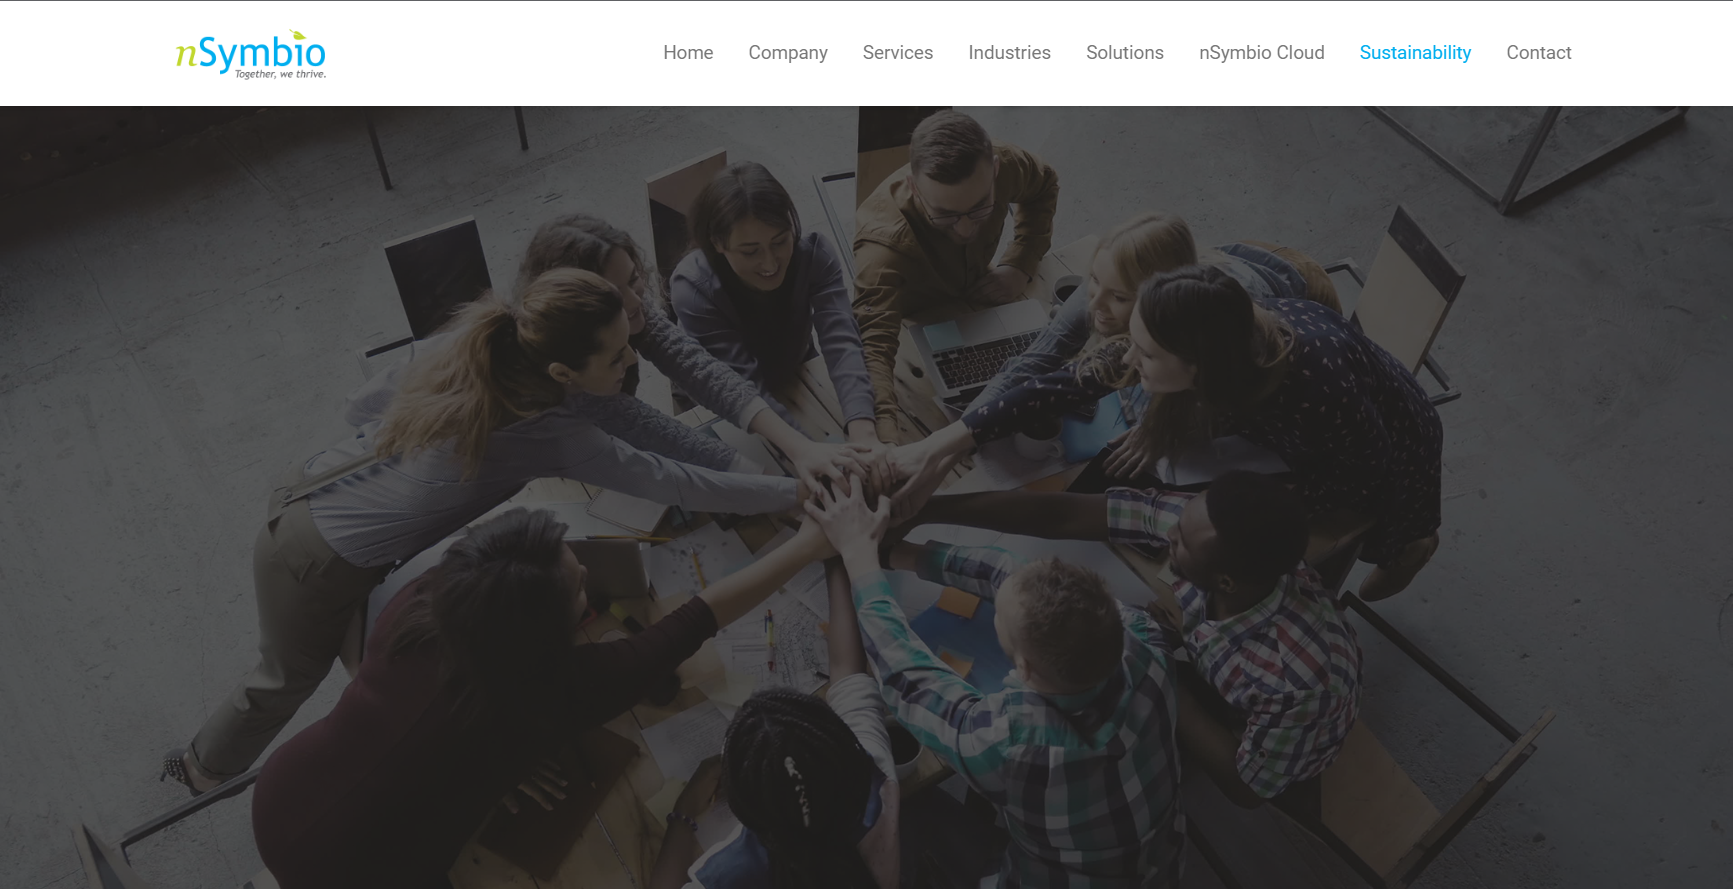Open the Company menu item

point(788,53)
